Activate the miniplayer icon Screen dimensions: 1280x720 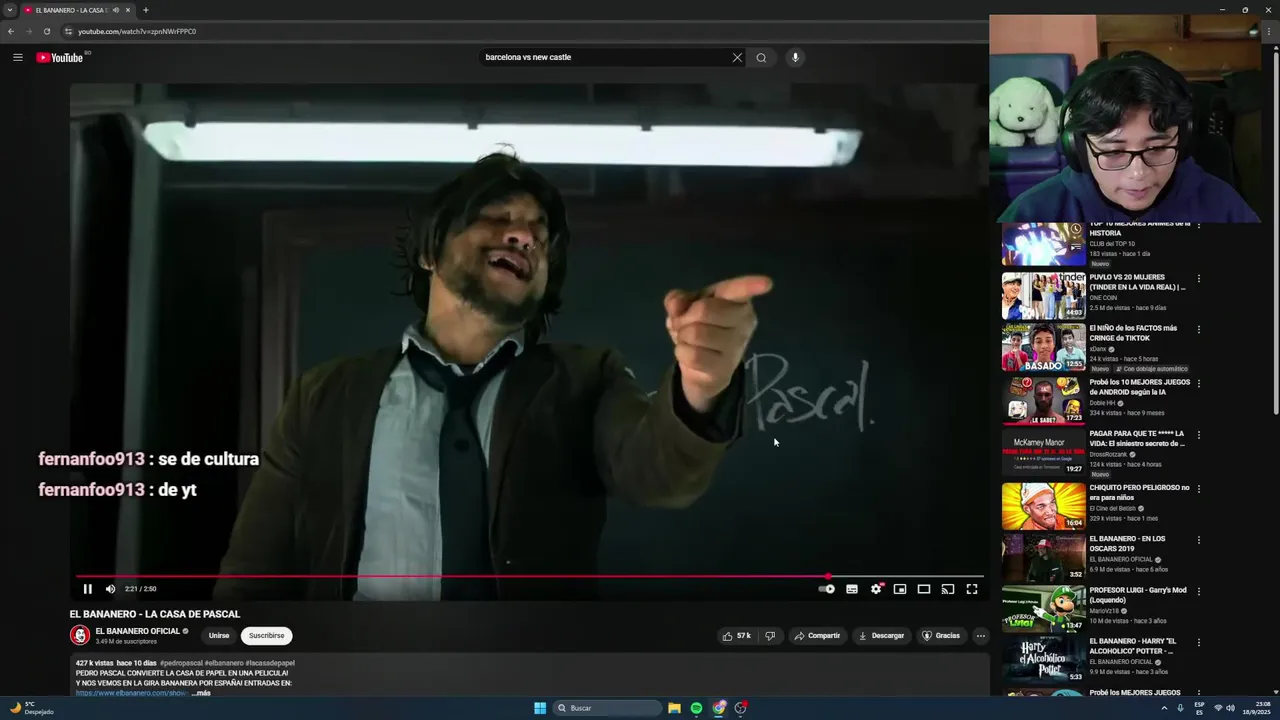900,589
